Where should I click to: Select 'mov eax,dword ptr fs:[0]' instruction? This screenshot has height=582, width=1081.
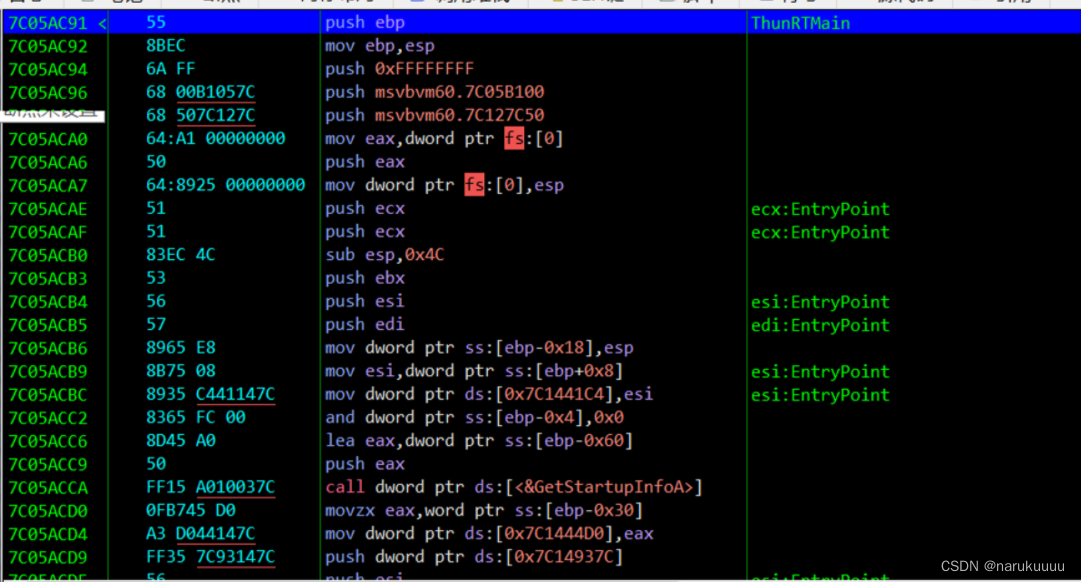coord(444,139)
